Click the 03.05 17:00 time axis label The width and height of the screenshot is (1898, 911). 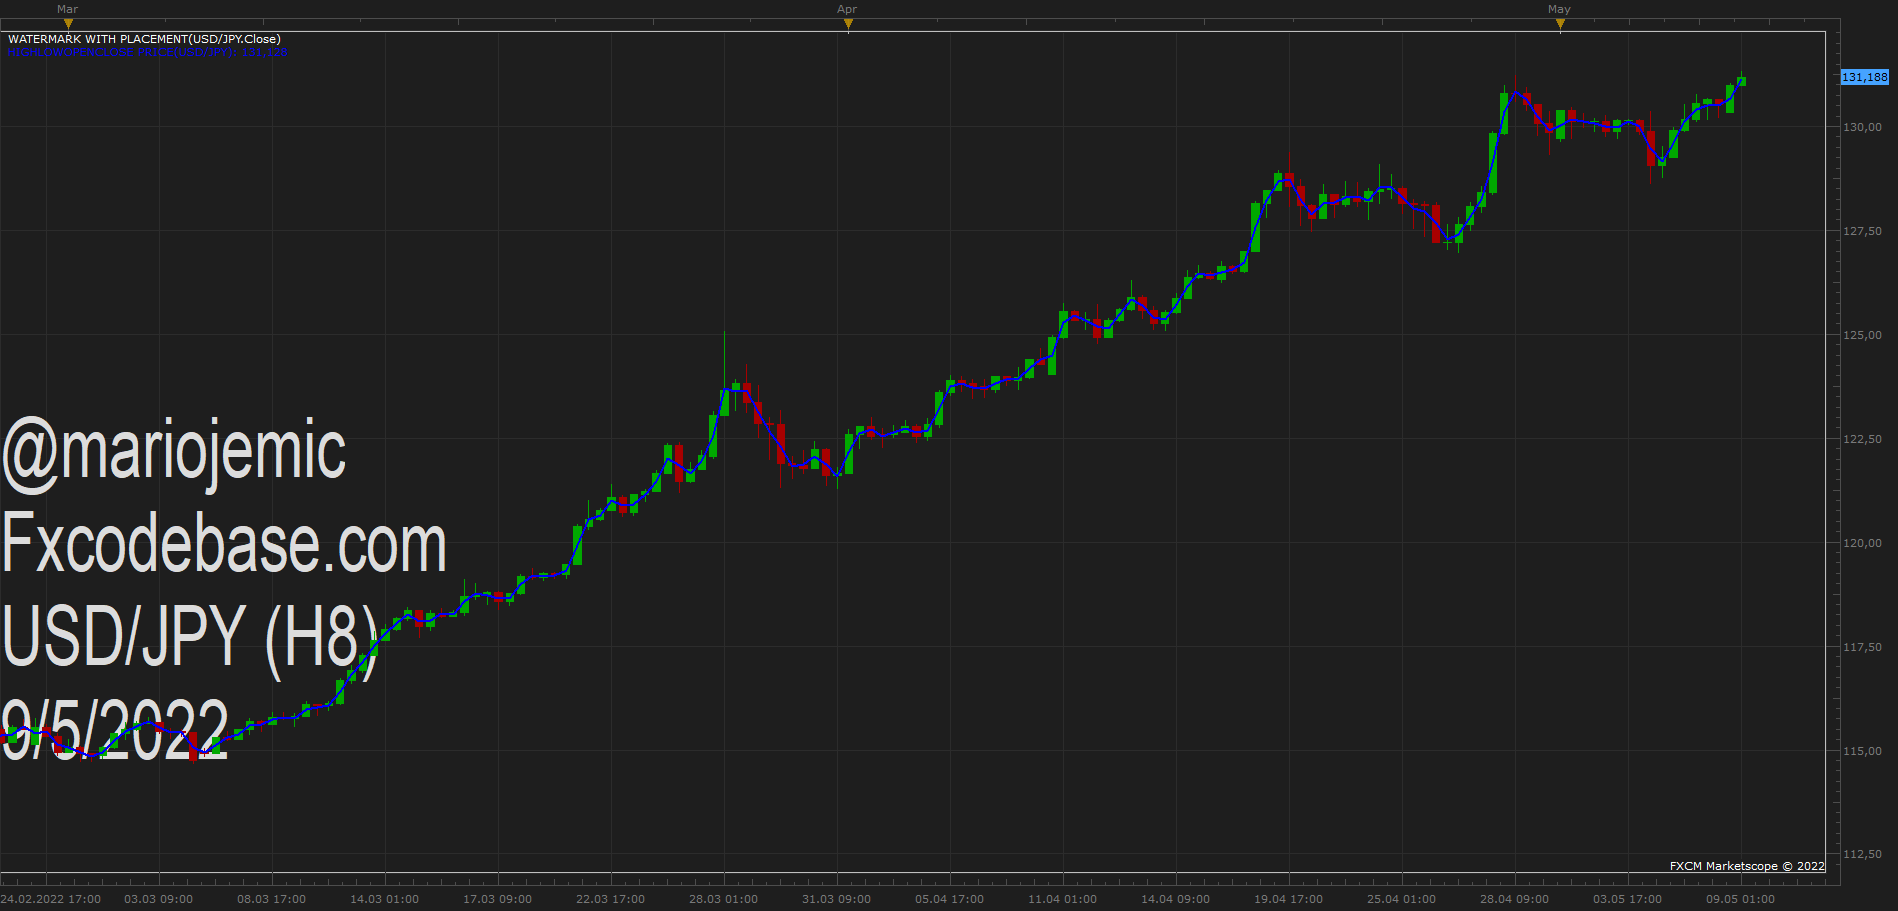1627,899
